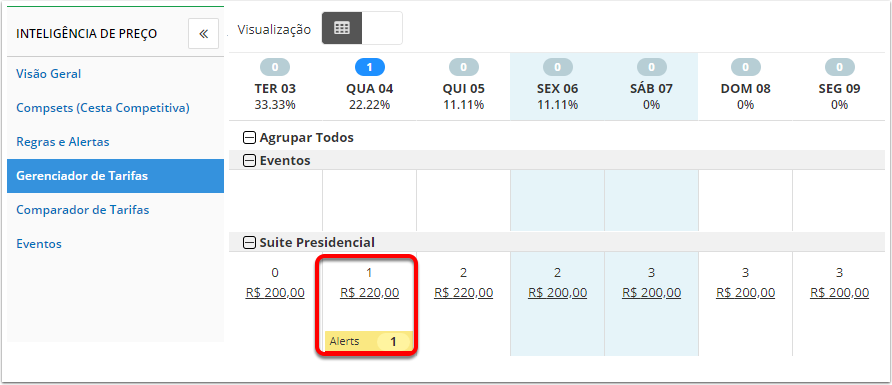The width and height of the screenshot is (892, 385).
Task: Click the gray 0 badge above TER 03
Action: pos(275,68)
